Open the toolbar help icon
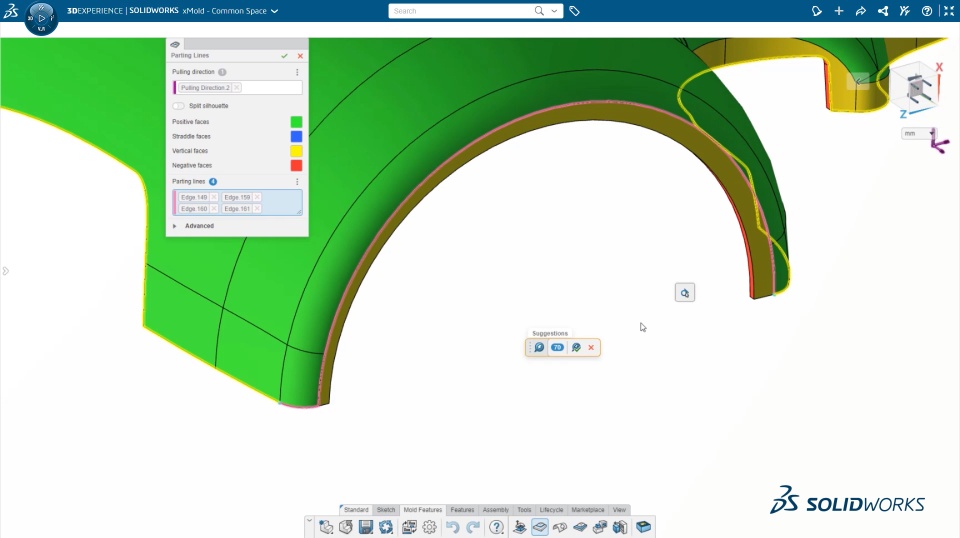Viewport: 960px width, 538px height. [x=497, y=527]
